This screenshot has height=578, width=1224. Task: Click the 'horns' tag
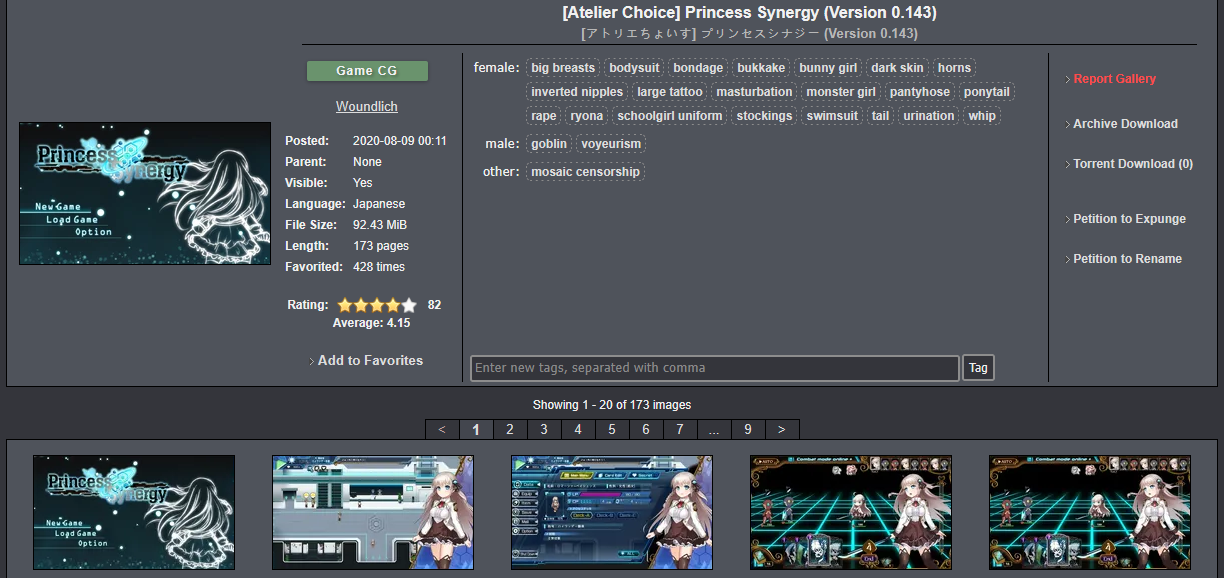(x=954, y=68)
